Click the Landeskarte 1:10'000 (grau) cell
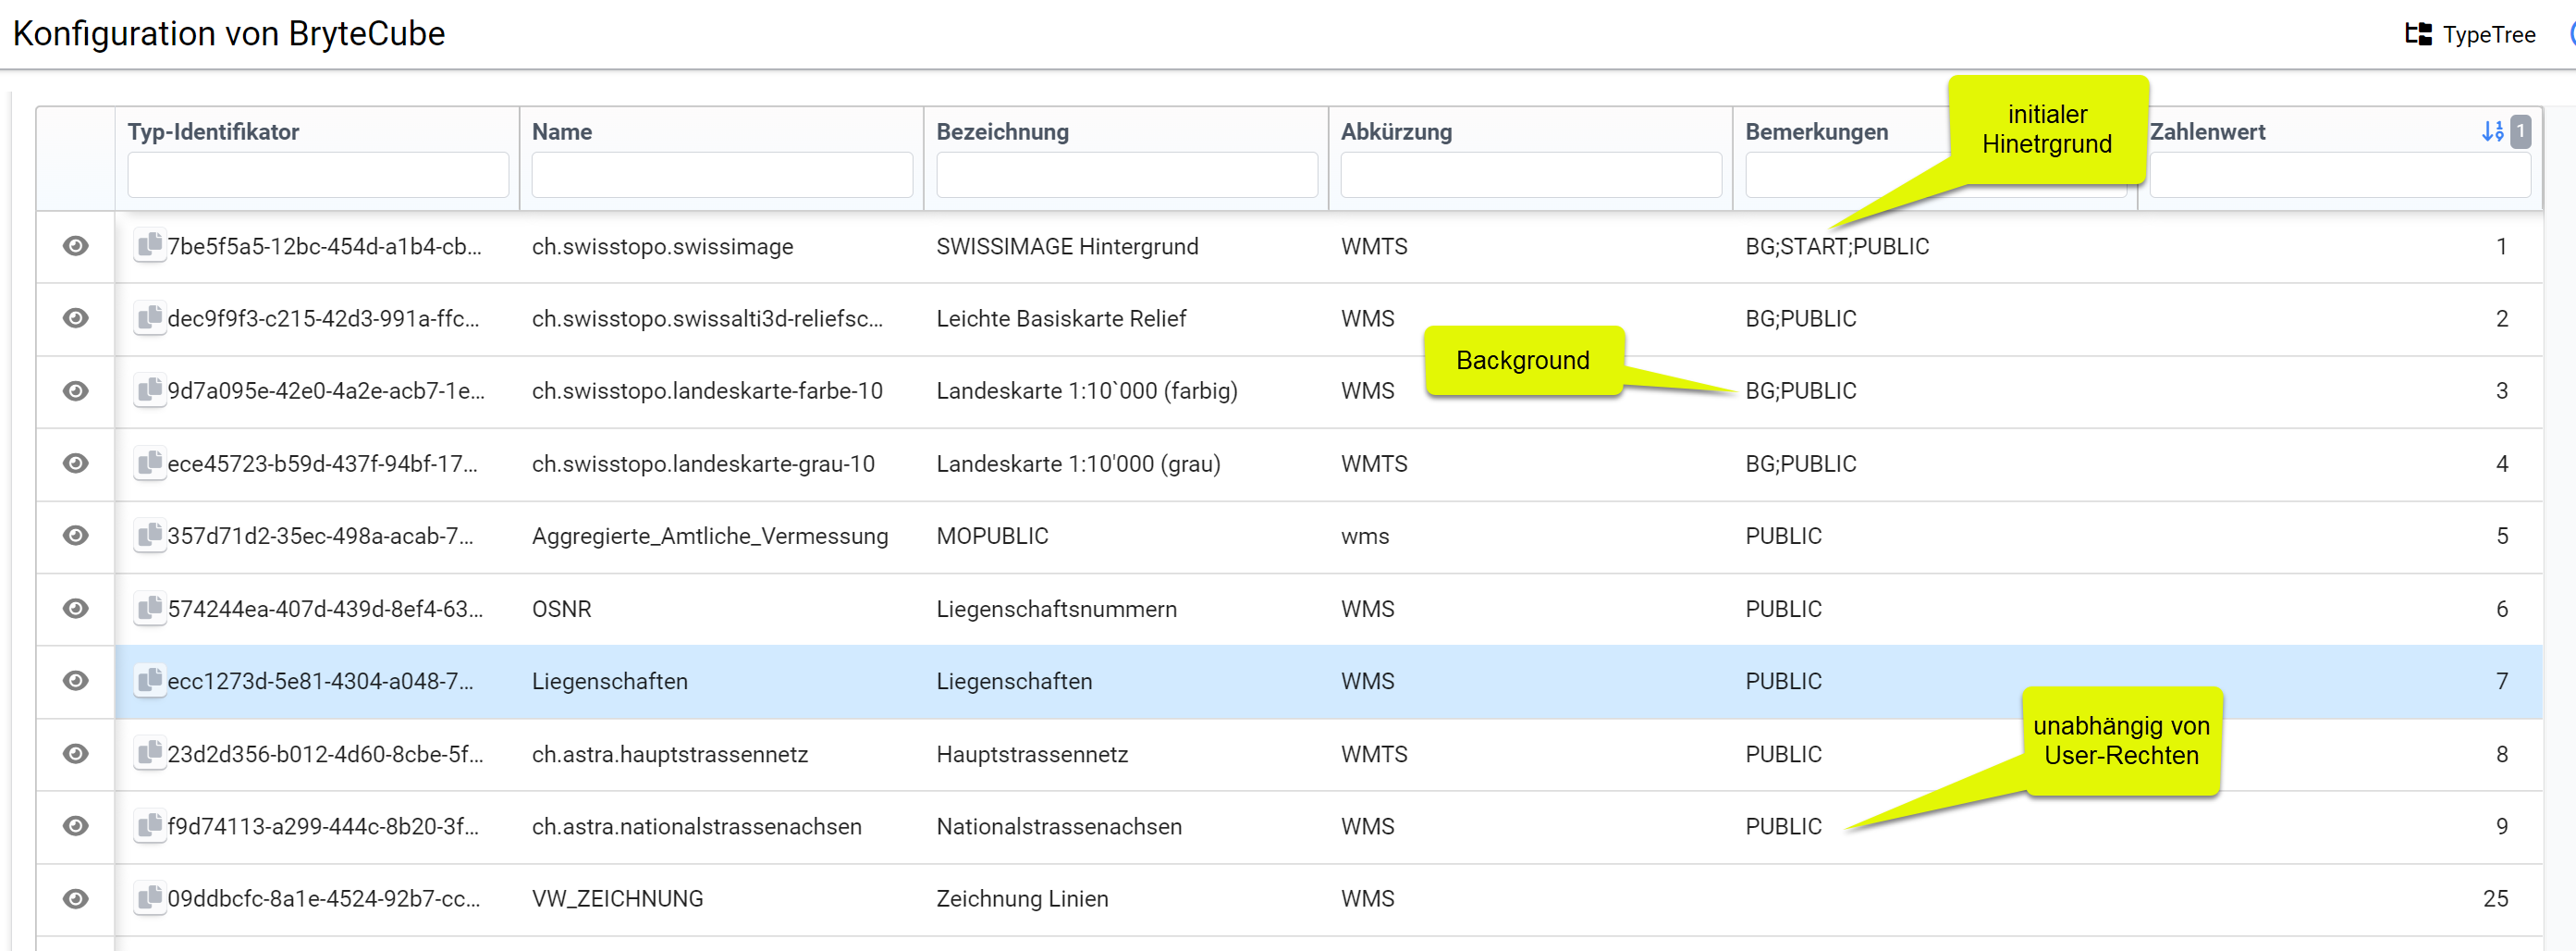This screenshot has height=951, width=2576. click(x=1078, y=464)
